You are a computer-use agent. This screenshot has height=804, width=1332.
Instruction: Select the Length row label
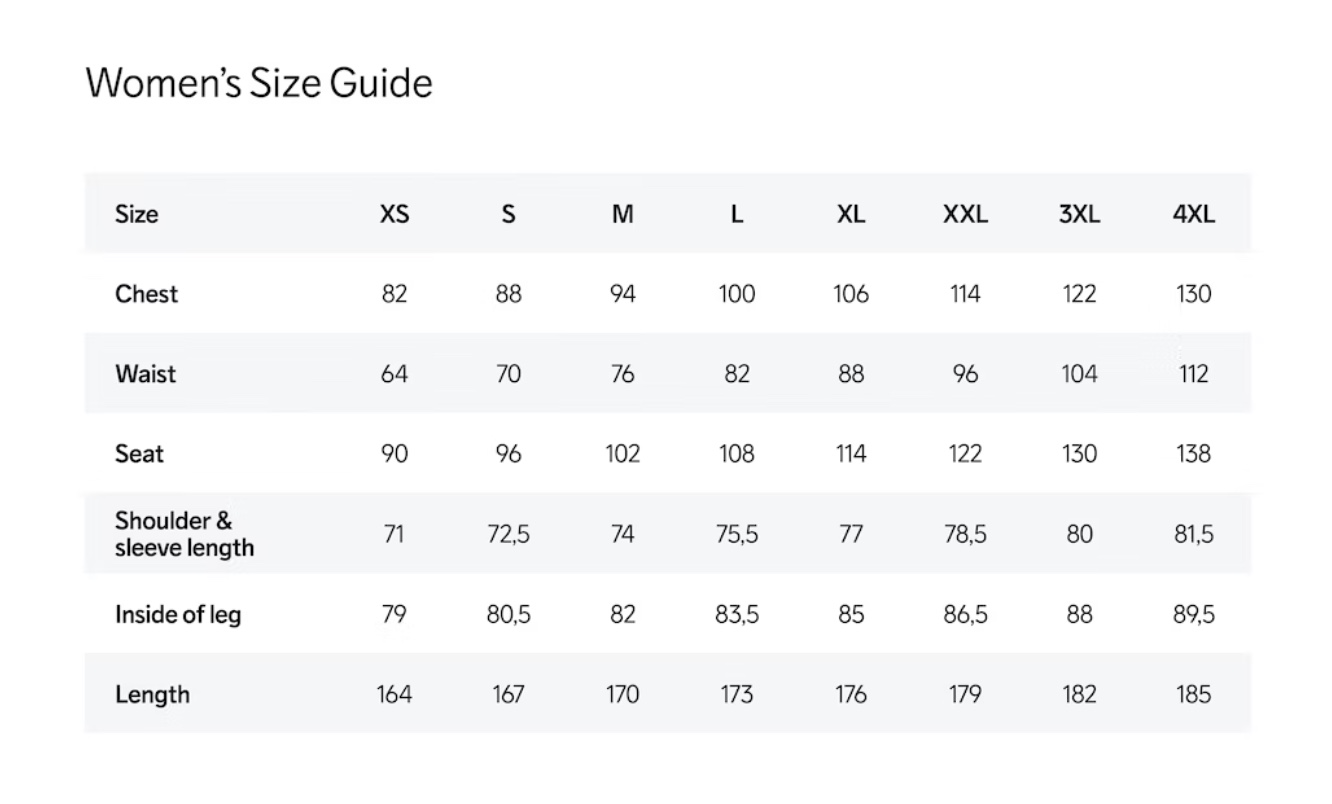(x=152, y=694)
